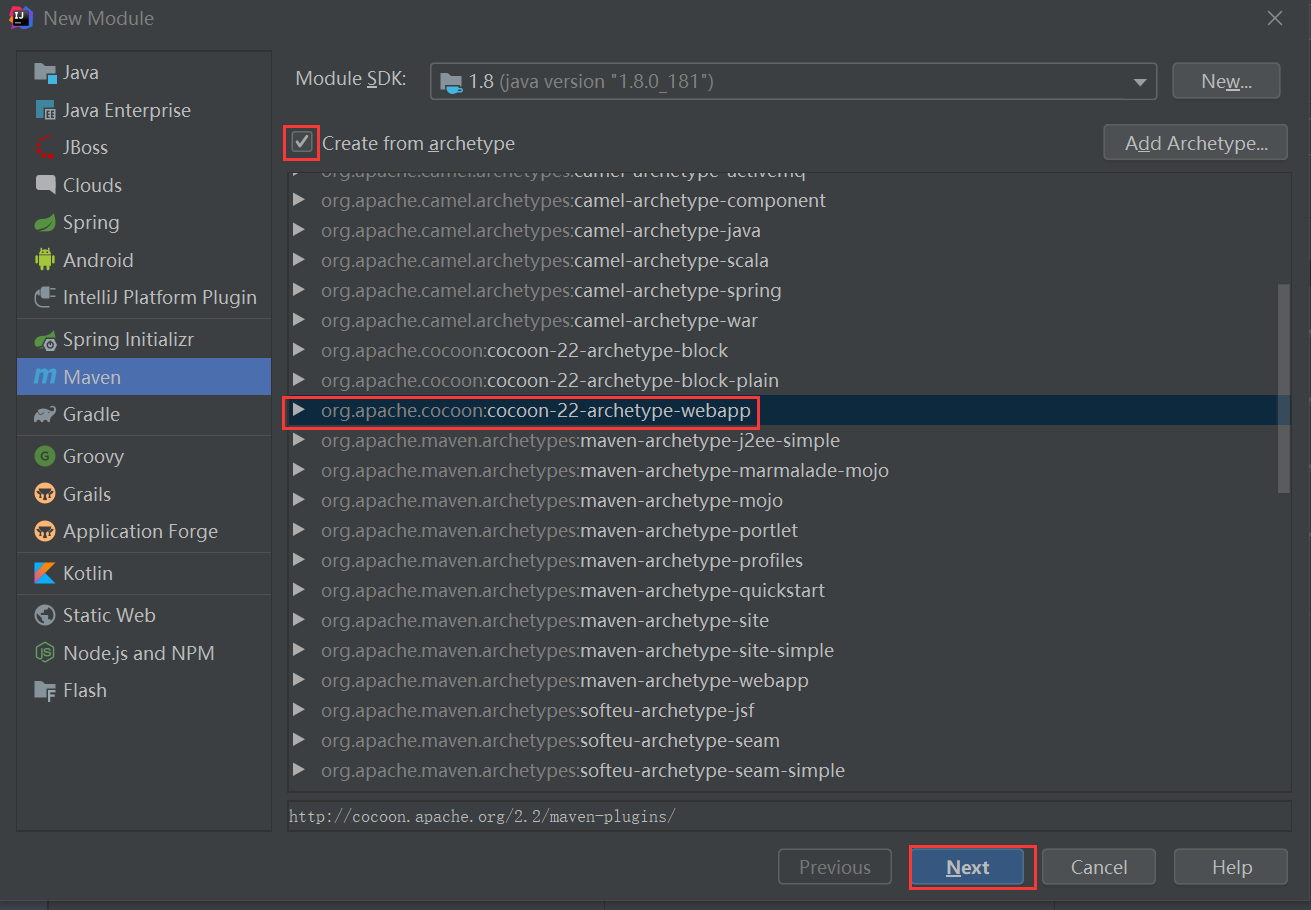The width and height of the screenshot is (1311, 910).
Task: Click the cocoon.apache.org URL description text
Action: coord(482,816)
